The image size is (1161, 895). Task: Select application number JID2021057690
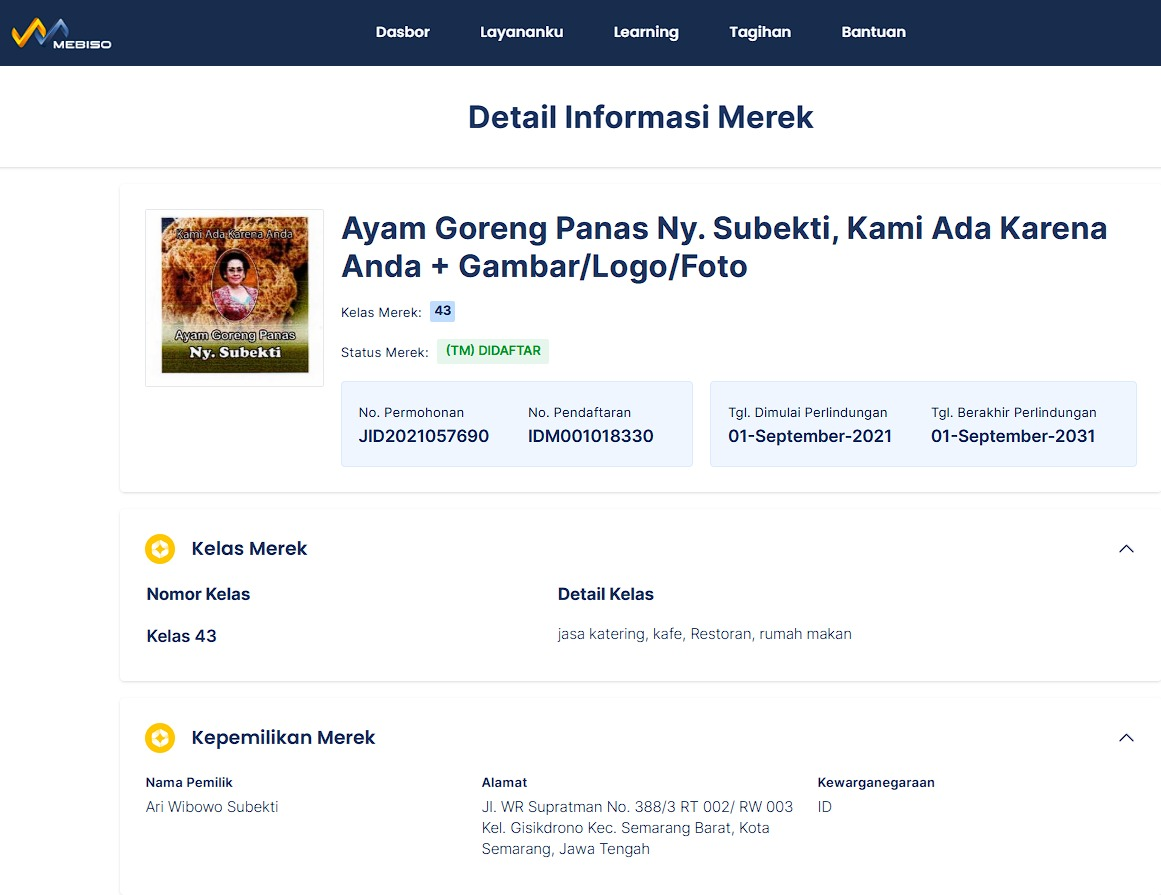tap(424, 436)
